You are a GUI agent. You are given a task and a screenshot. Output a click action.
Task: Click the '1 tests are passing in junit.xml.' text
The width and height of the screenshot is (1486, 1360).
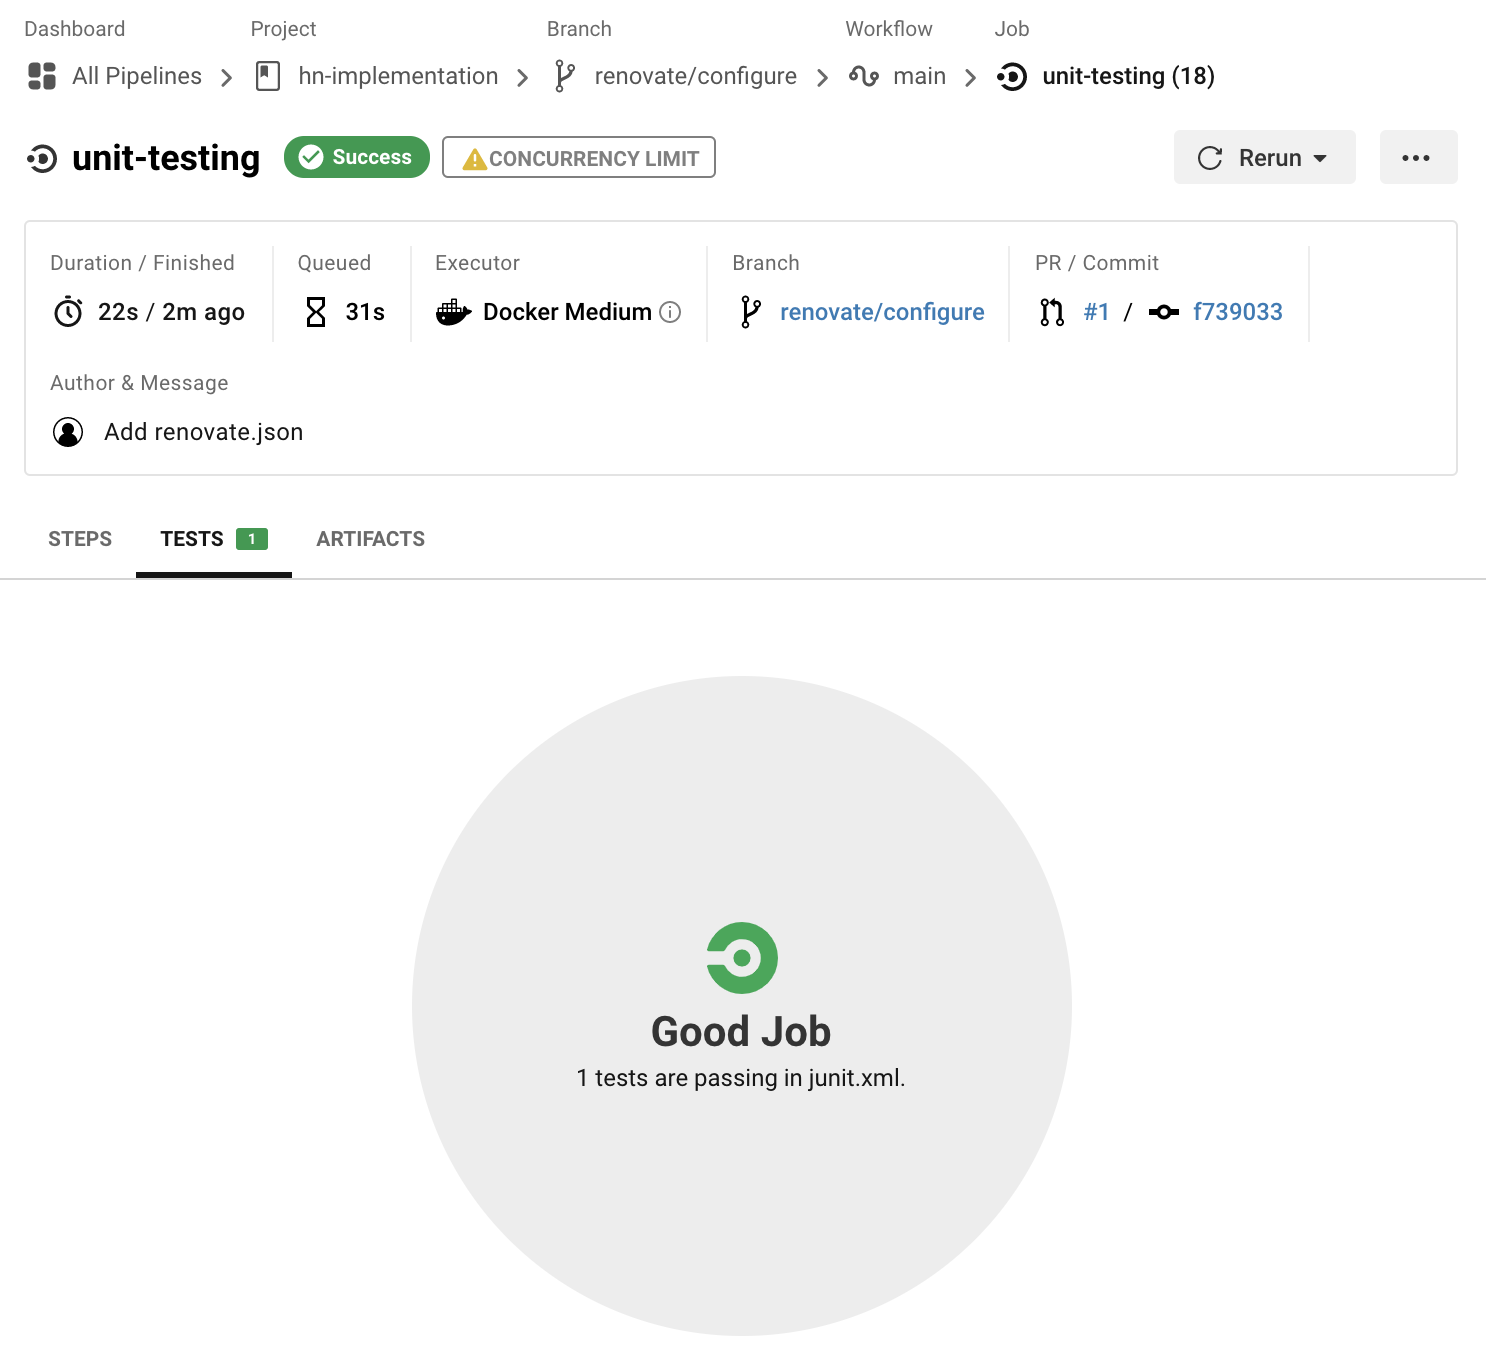(741, 1078)
